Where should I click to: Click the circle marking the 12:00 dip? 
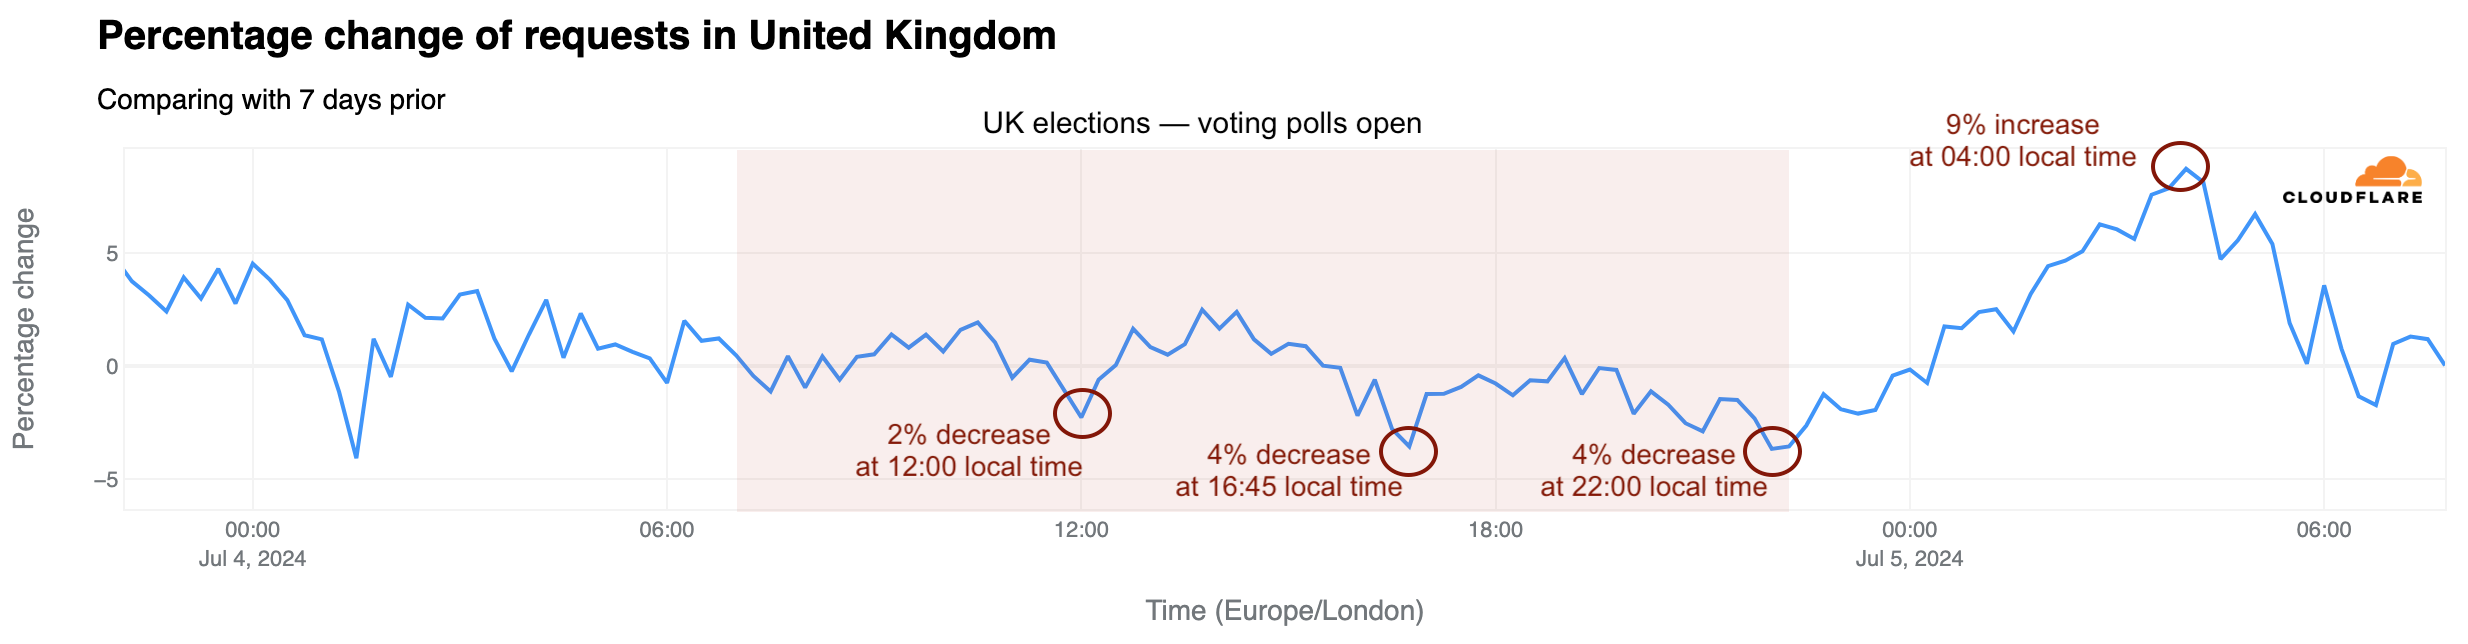click(1082, 413)
